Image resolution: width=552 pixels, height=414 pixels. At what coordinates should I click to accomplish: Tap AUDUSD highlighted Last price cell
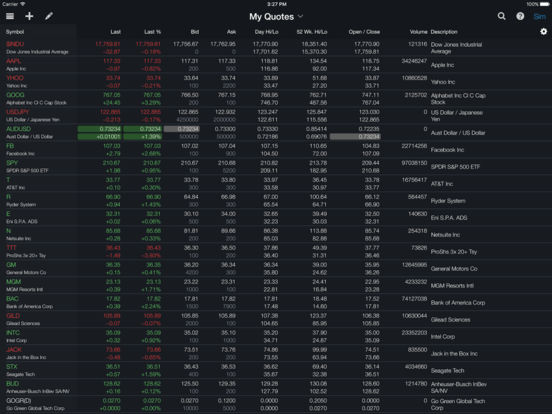point(100,129)
